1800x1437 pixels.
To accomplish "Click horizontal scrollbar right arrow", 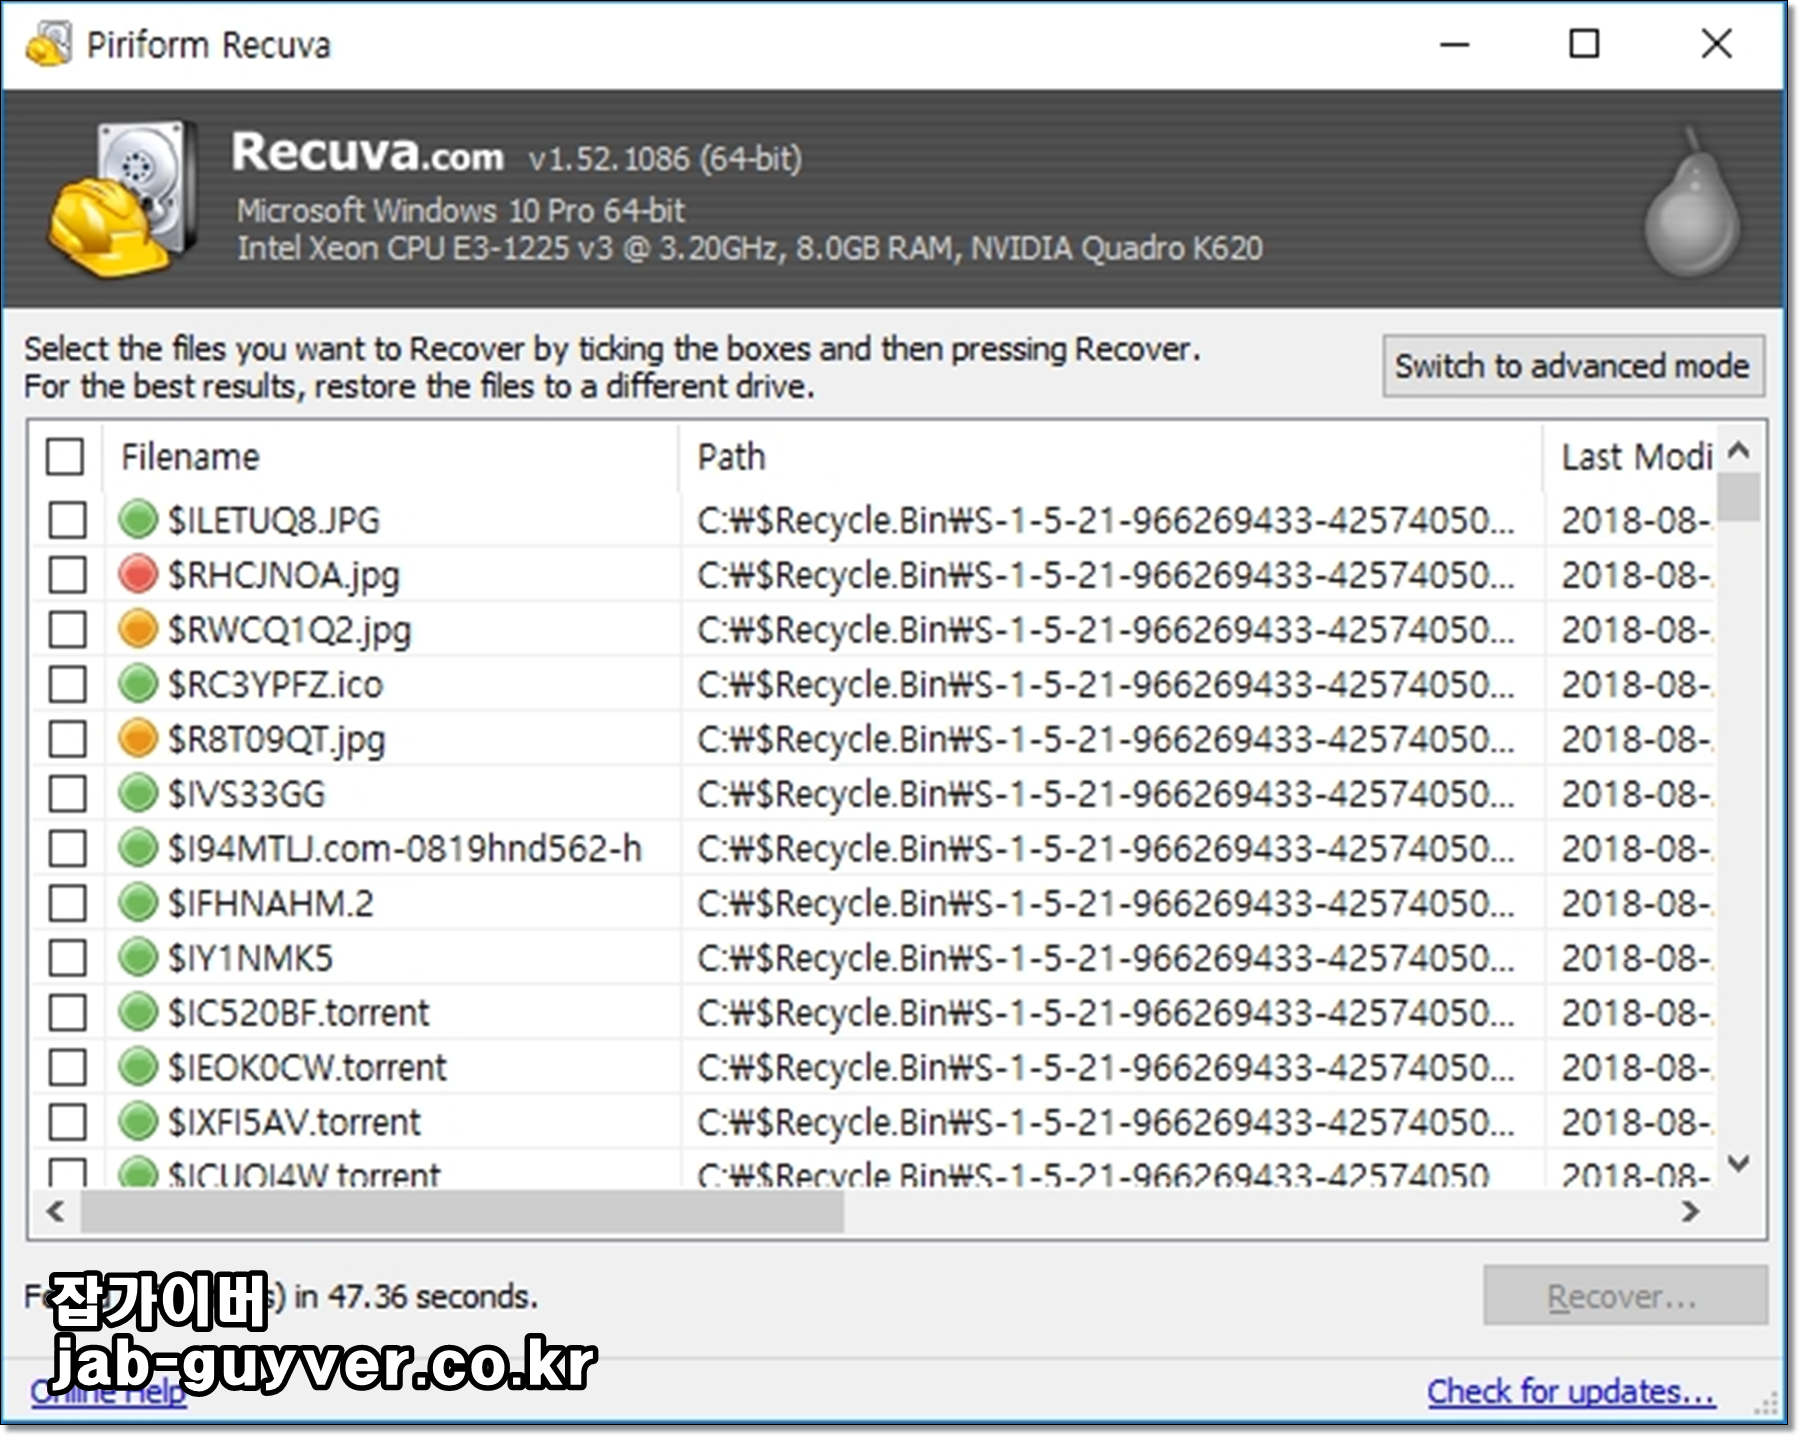I will point(1690,1211).
